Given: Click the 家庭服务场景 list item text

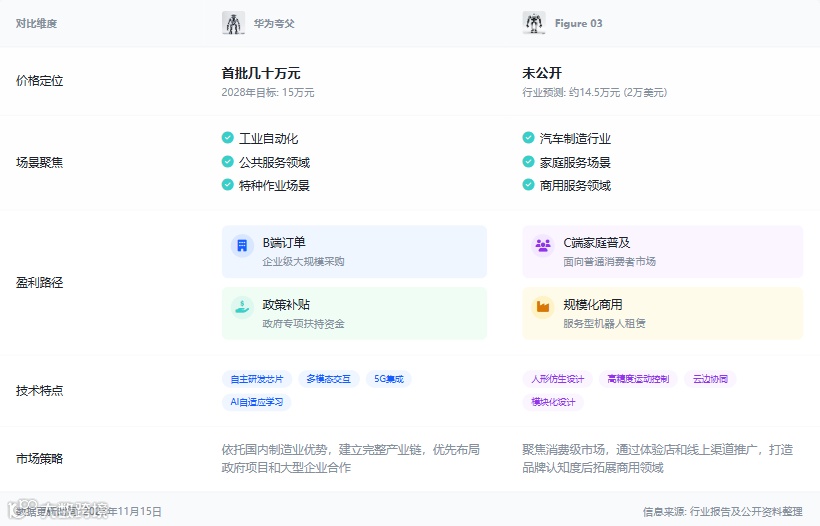Looking at the screenshot, I should pos(575,163).
